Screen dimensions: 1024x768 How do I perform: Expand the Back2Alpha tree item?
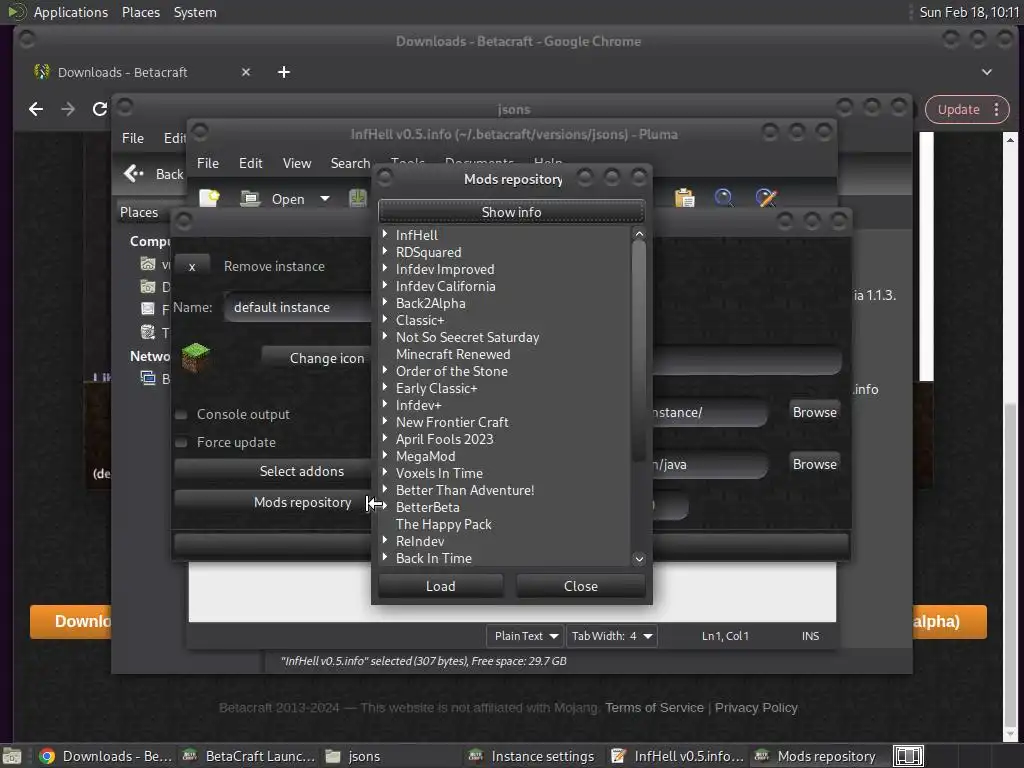(385, 302)
